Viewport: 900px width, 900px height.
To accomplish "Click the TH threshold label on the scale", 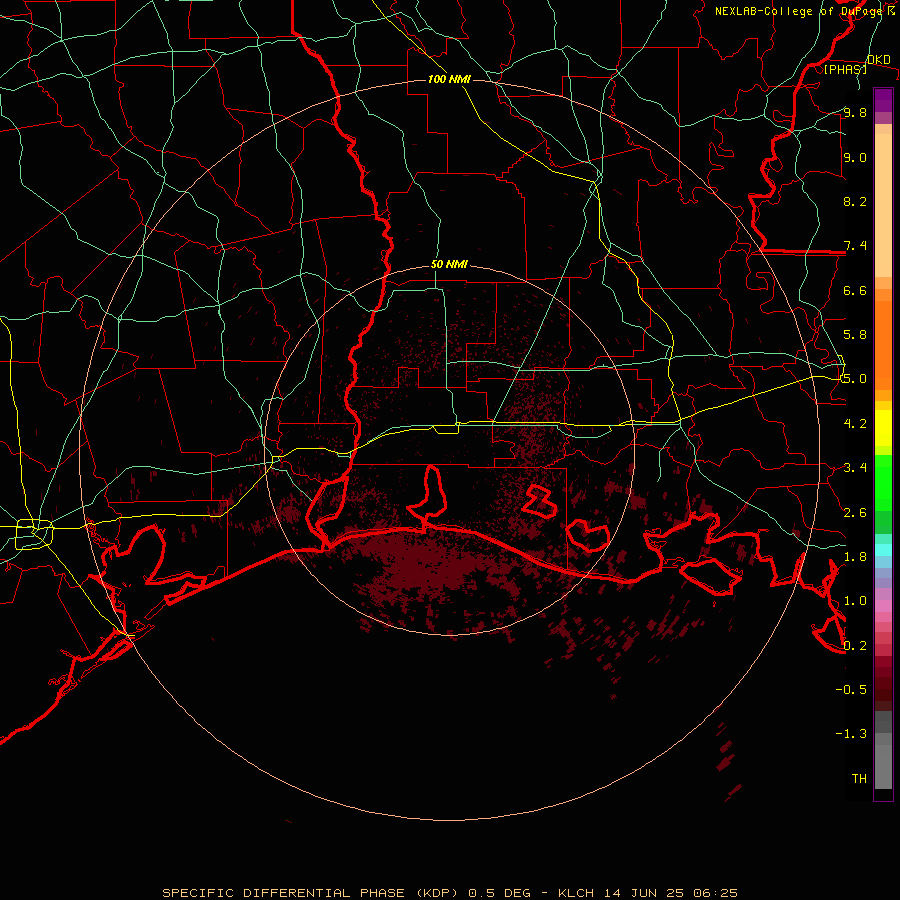I will click(859, 779).
